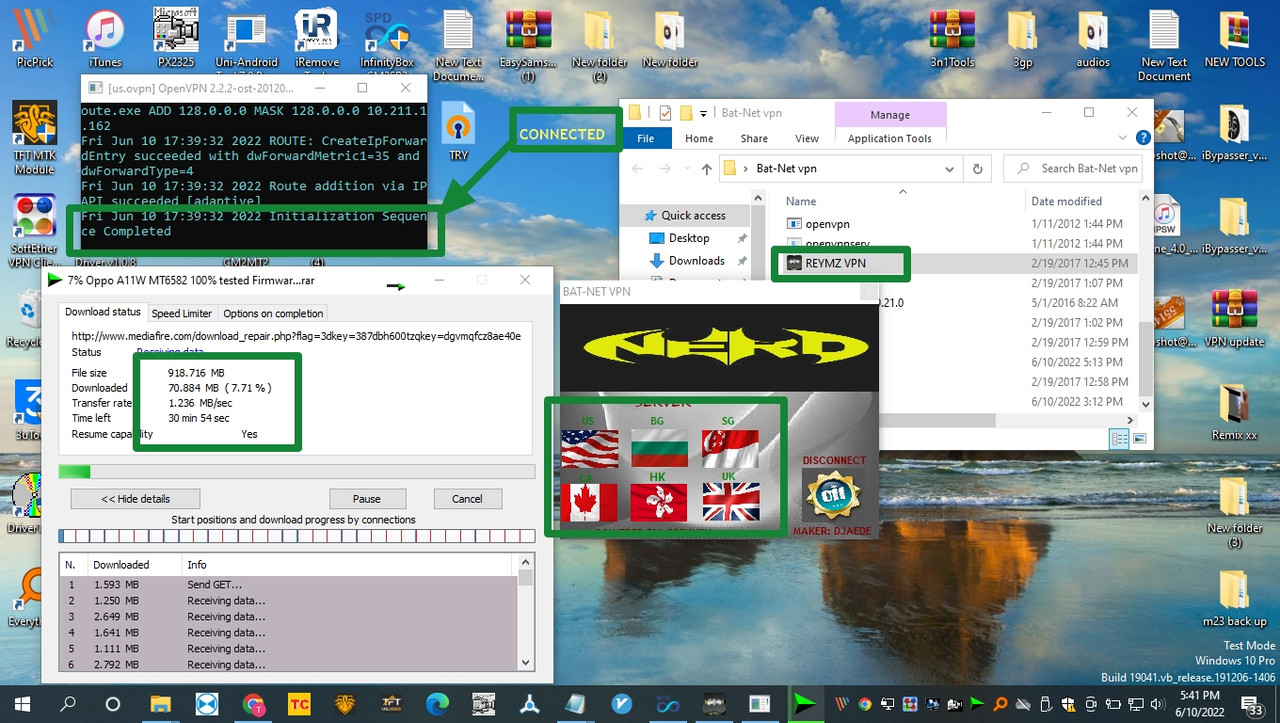This screenshot has height=723, width=1280.
Task: Open Desktop in the navigation pane
Action: point(689,238)
